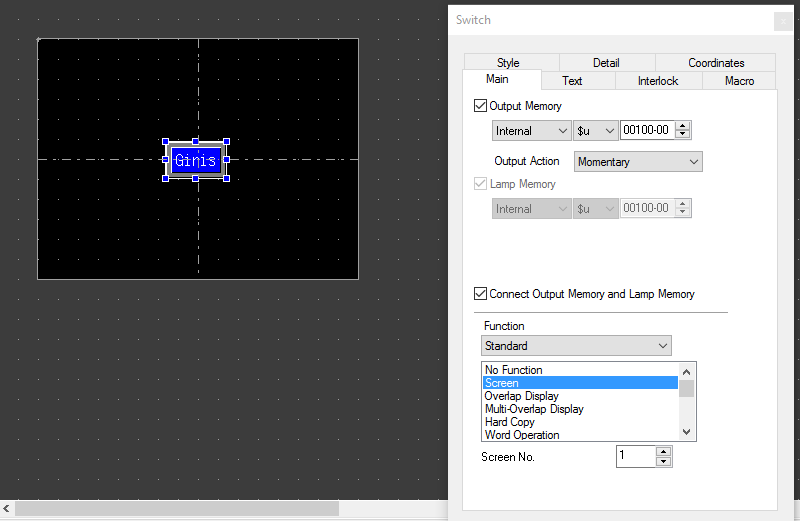Switch to the Text tab
The image size is (800, 521).
[x=572, y=81]
